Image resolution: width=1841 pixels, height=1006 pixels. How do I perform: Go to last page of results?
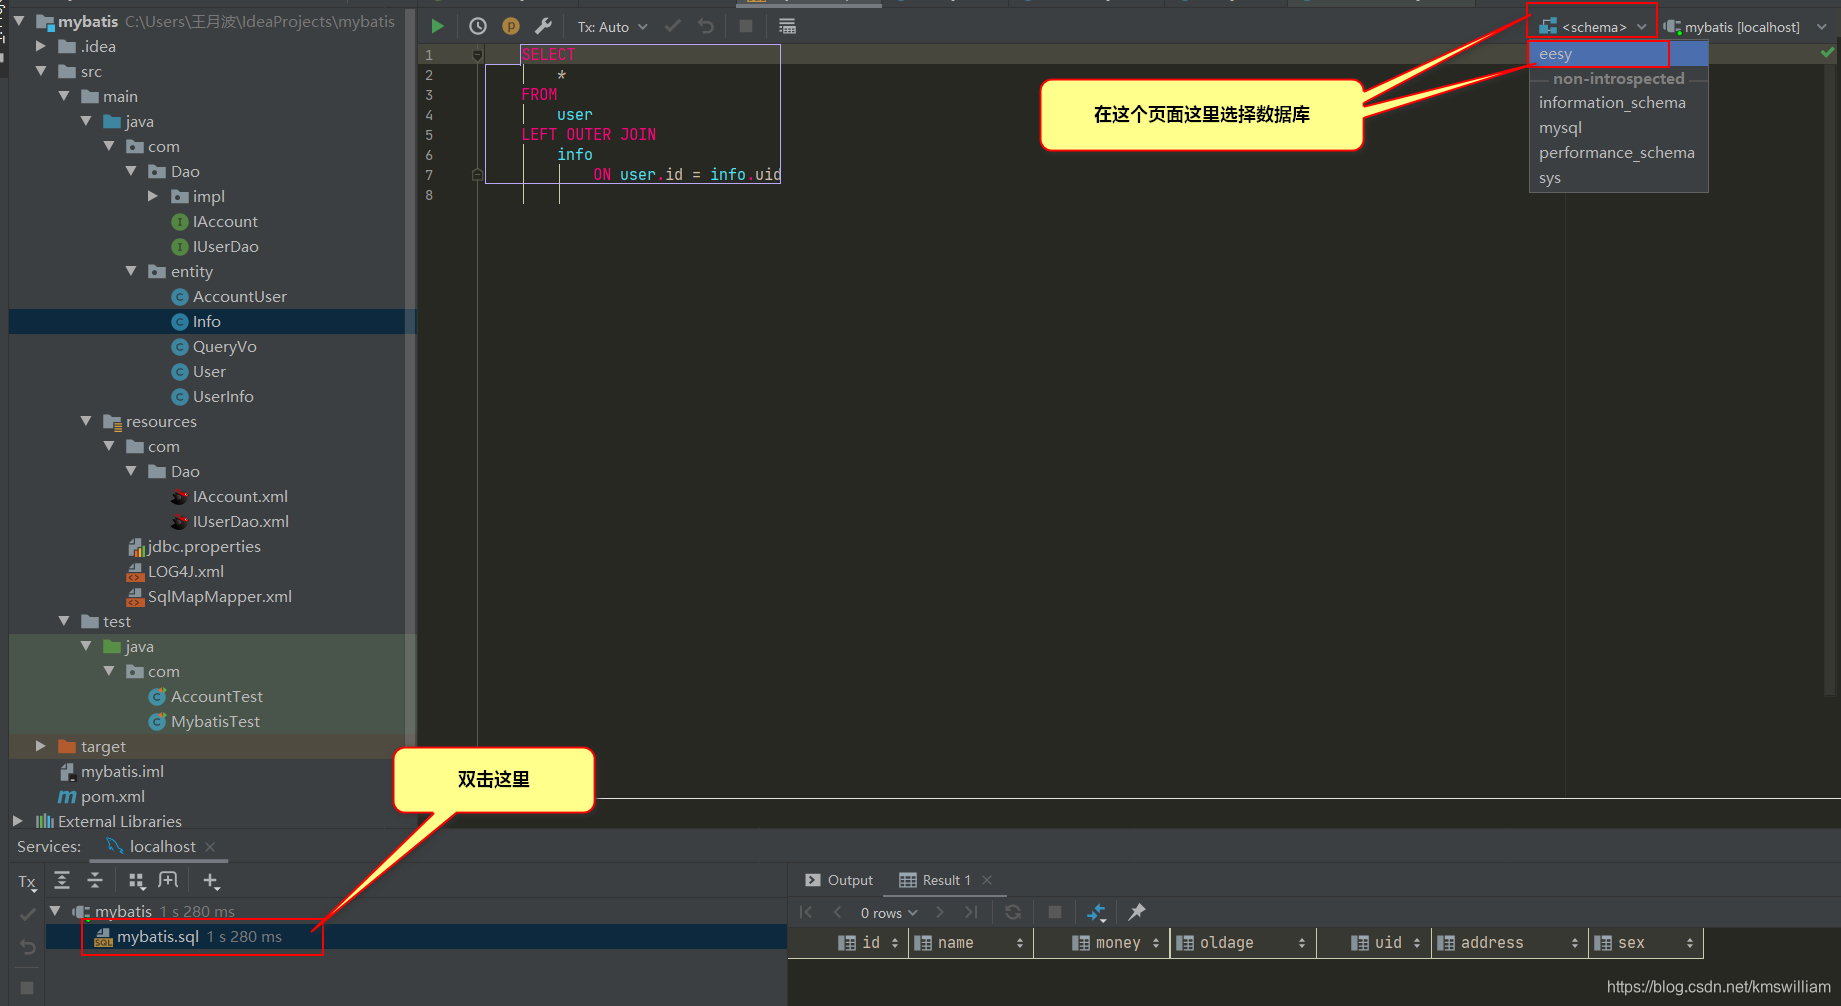971,912
